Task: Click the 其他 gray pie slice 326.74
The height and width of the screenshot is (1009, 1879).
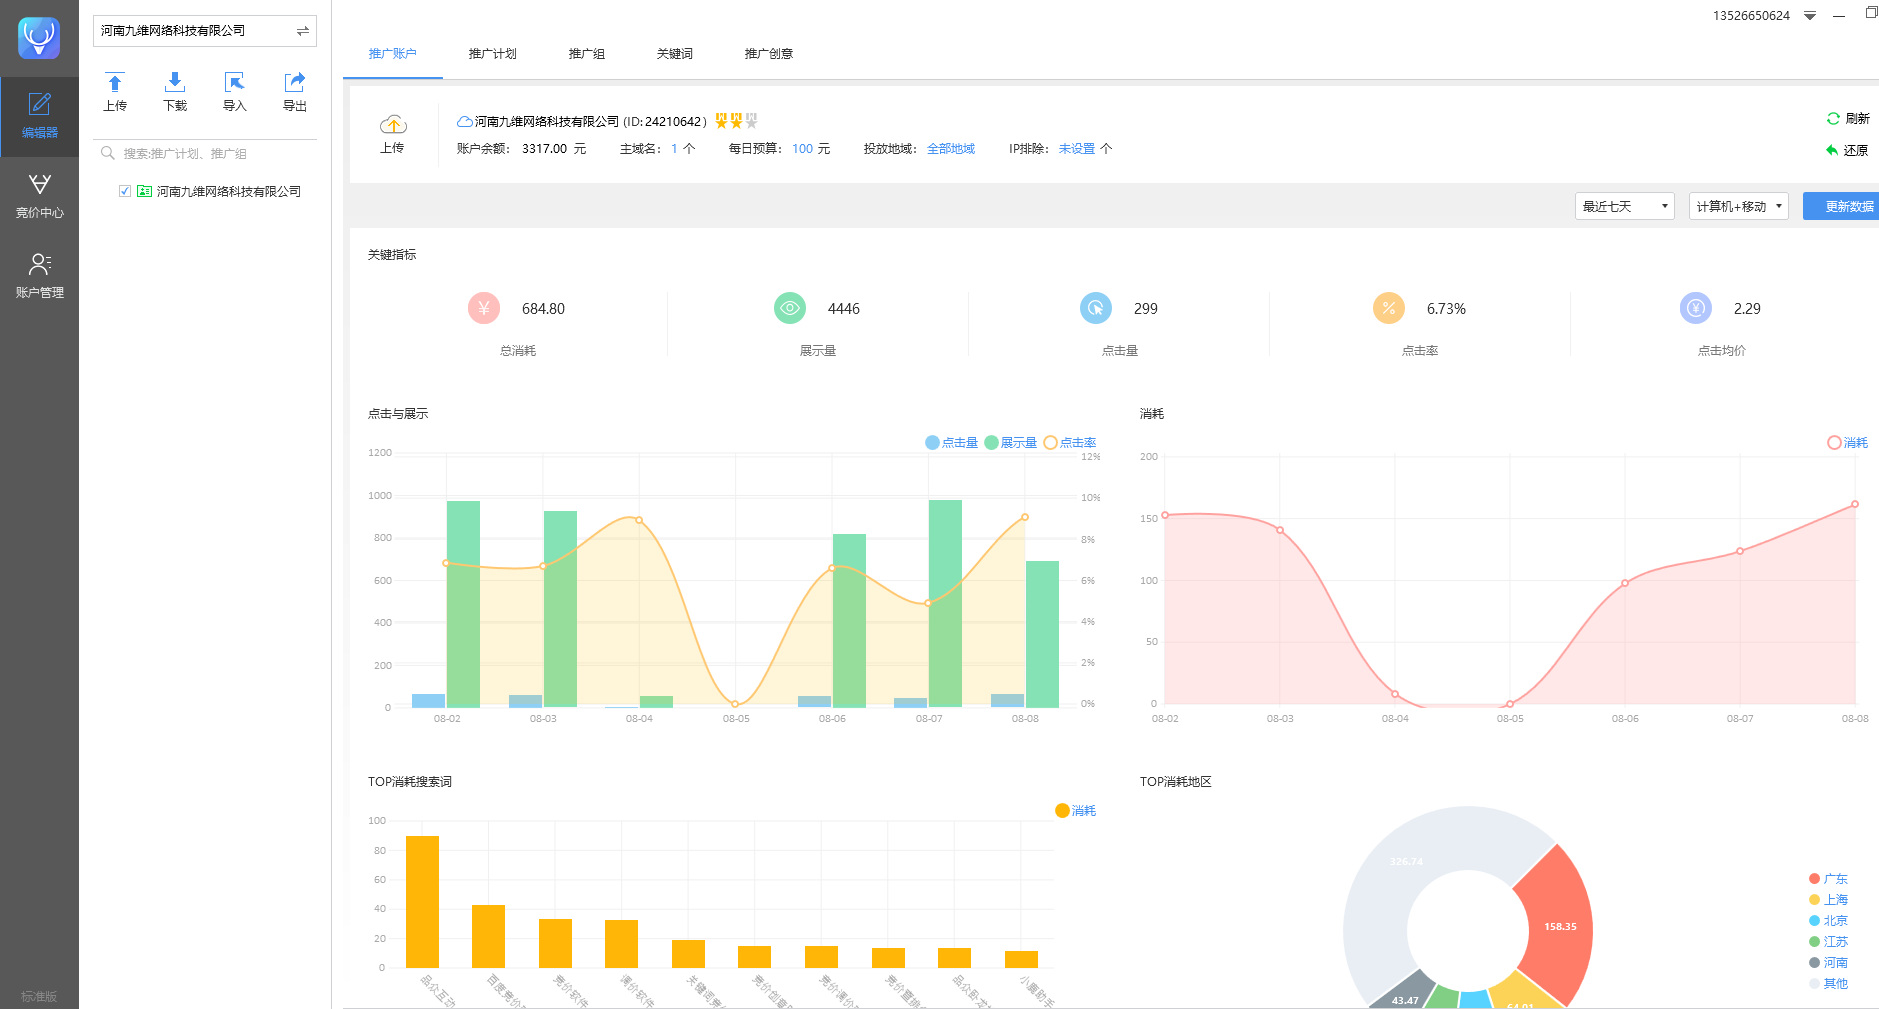Action: coord(1406,861)
